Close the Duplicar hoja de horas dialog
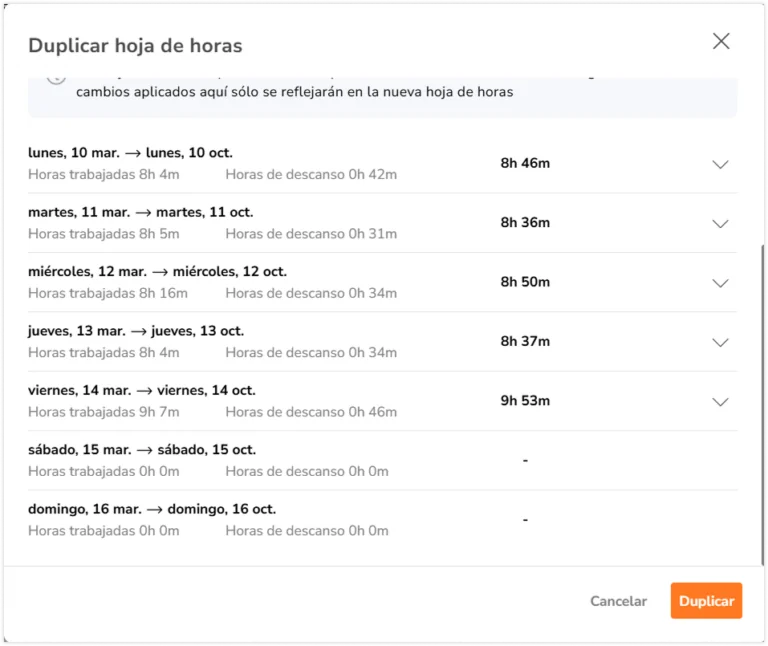 click(721, 42)
